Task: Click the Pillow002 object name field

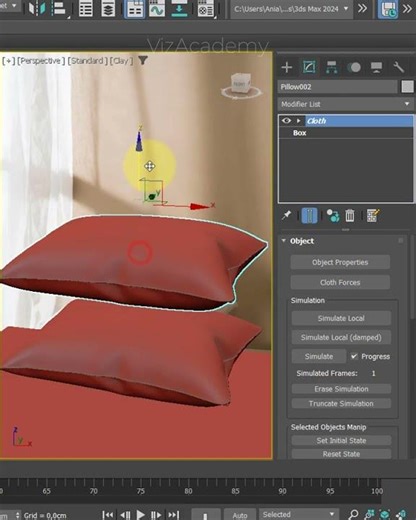Action: [337, 87]
